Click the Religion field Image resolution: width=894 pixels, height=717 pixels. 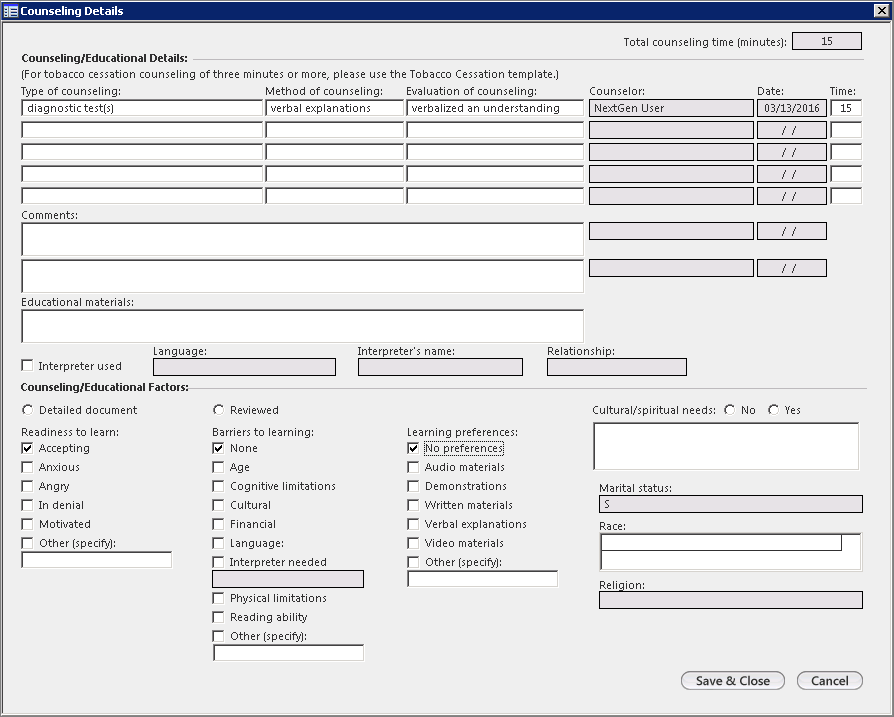(x=731, y=600)
